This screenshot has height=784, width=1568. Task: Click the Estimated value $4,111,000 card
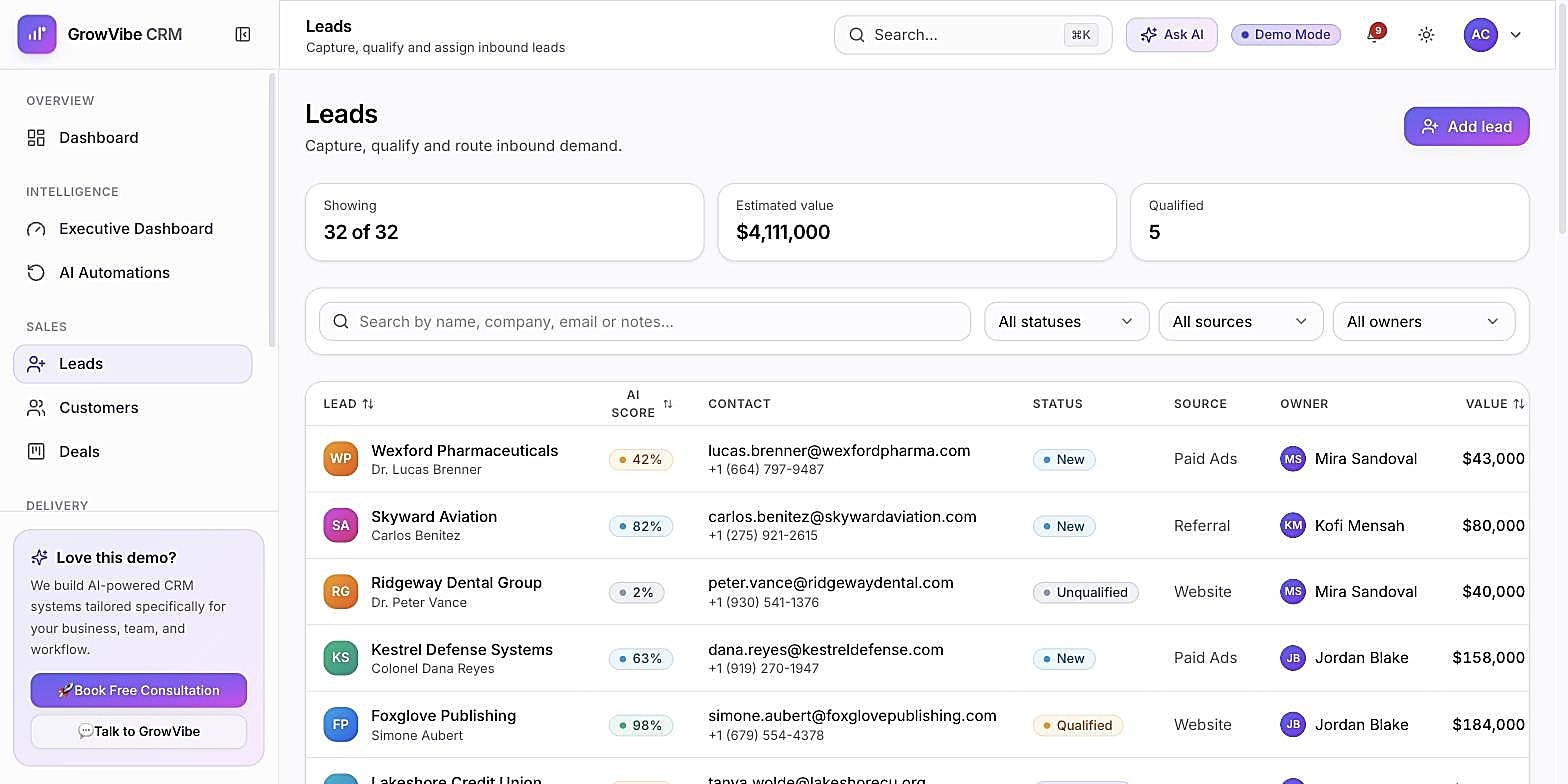coord(917,222)
